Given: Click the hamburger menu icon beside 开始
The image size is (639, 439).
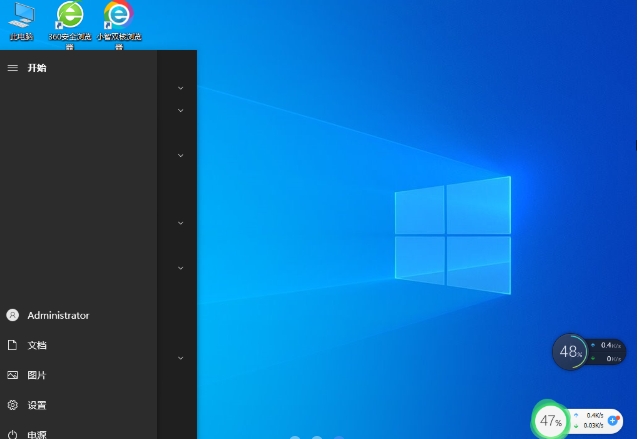Looking at the screenshot, I should point(13,68).
